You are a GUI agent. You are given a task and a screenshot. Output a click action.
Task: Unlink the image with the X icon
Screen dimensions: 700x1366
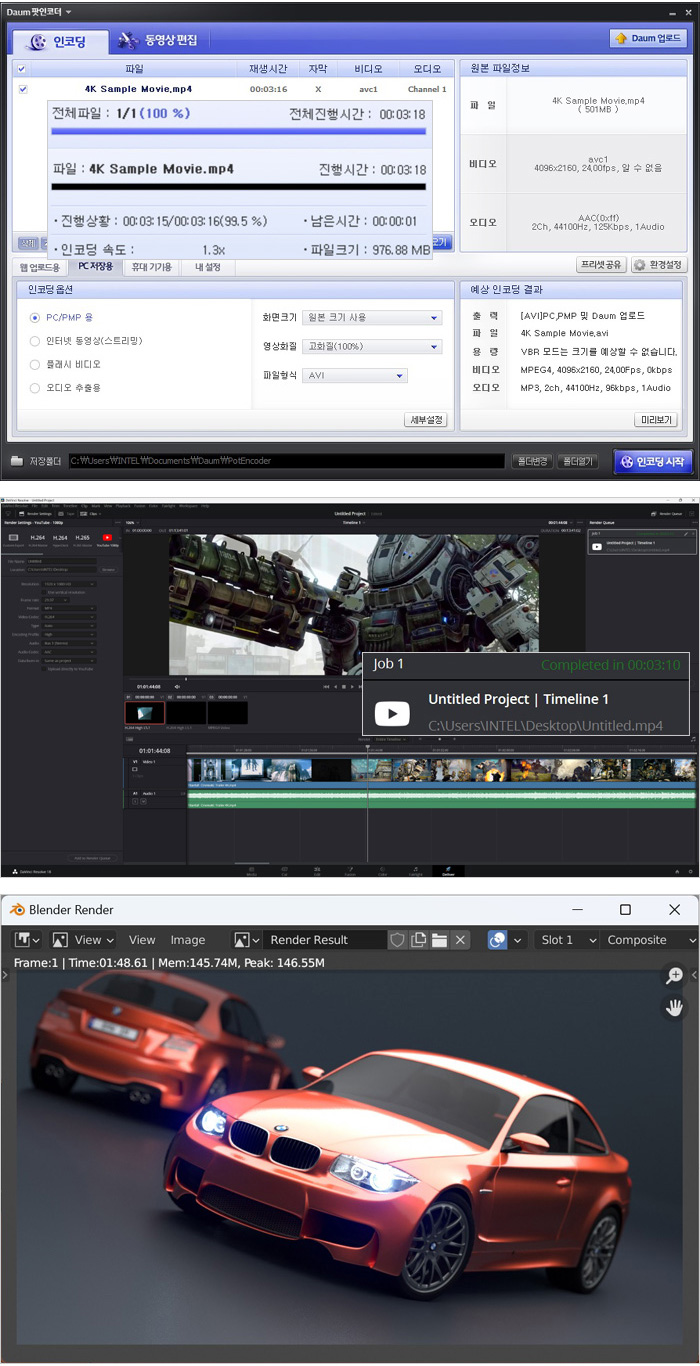click(x=460, y=940)
